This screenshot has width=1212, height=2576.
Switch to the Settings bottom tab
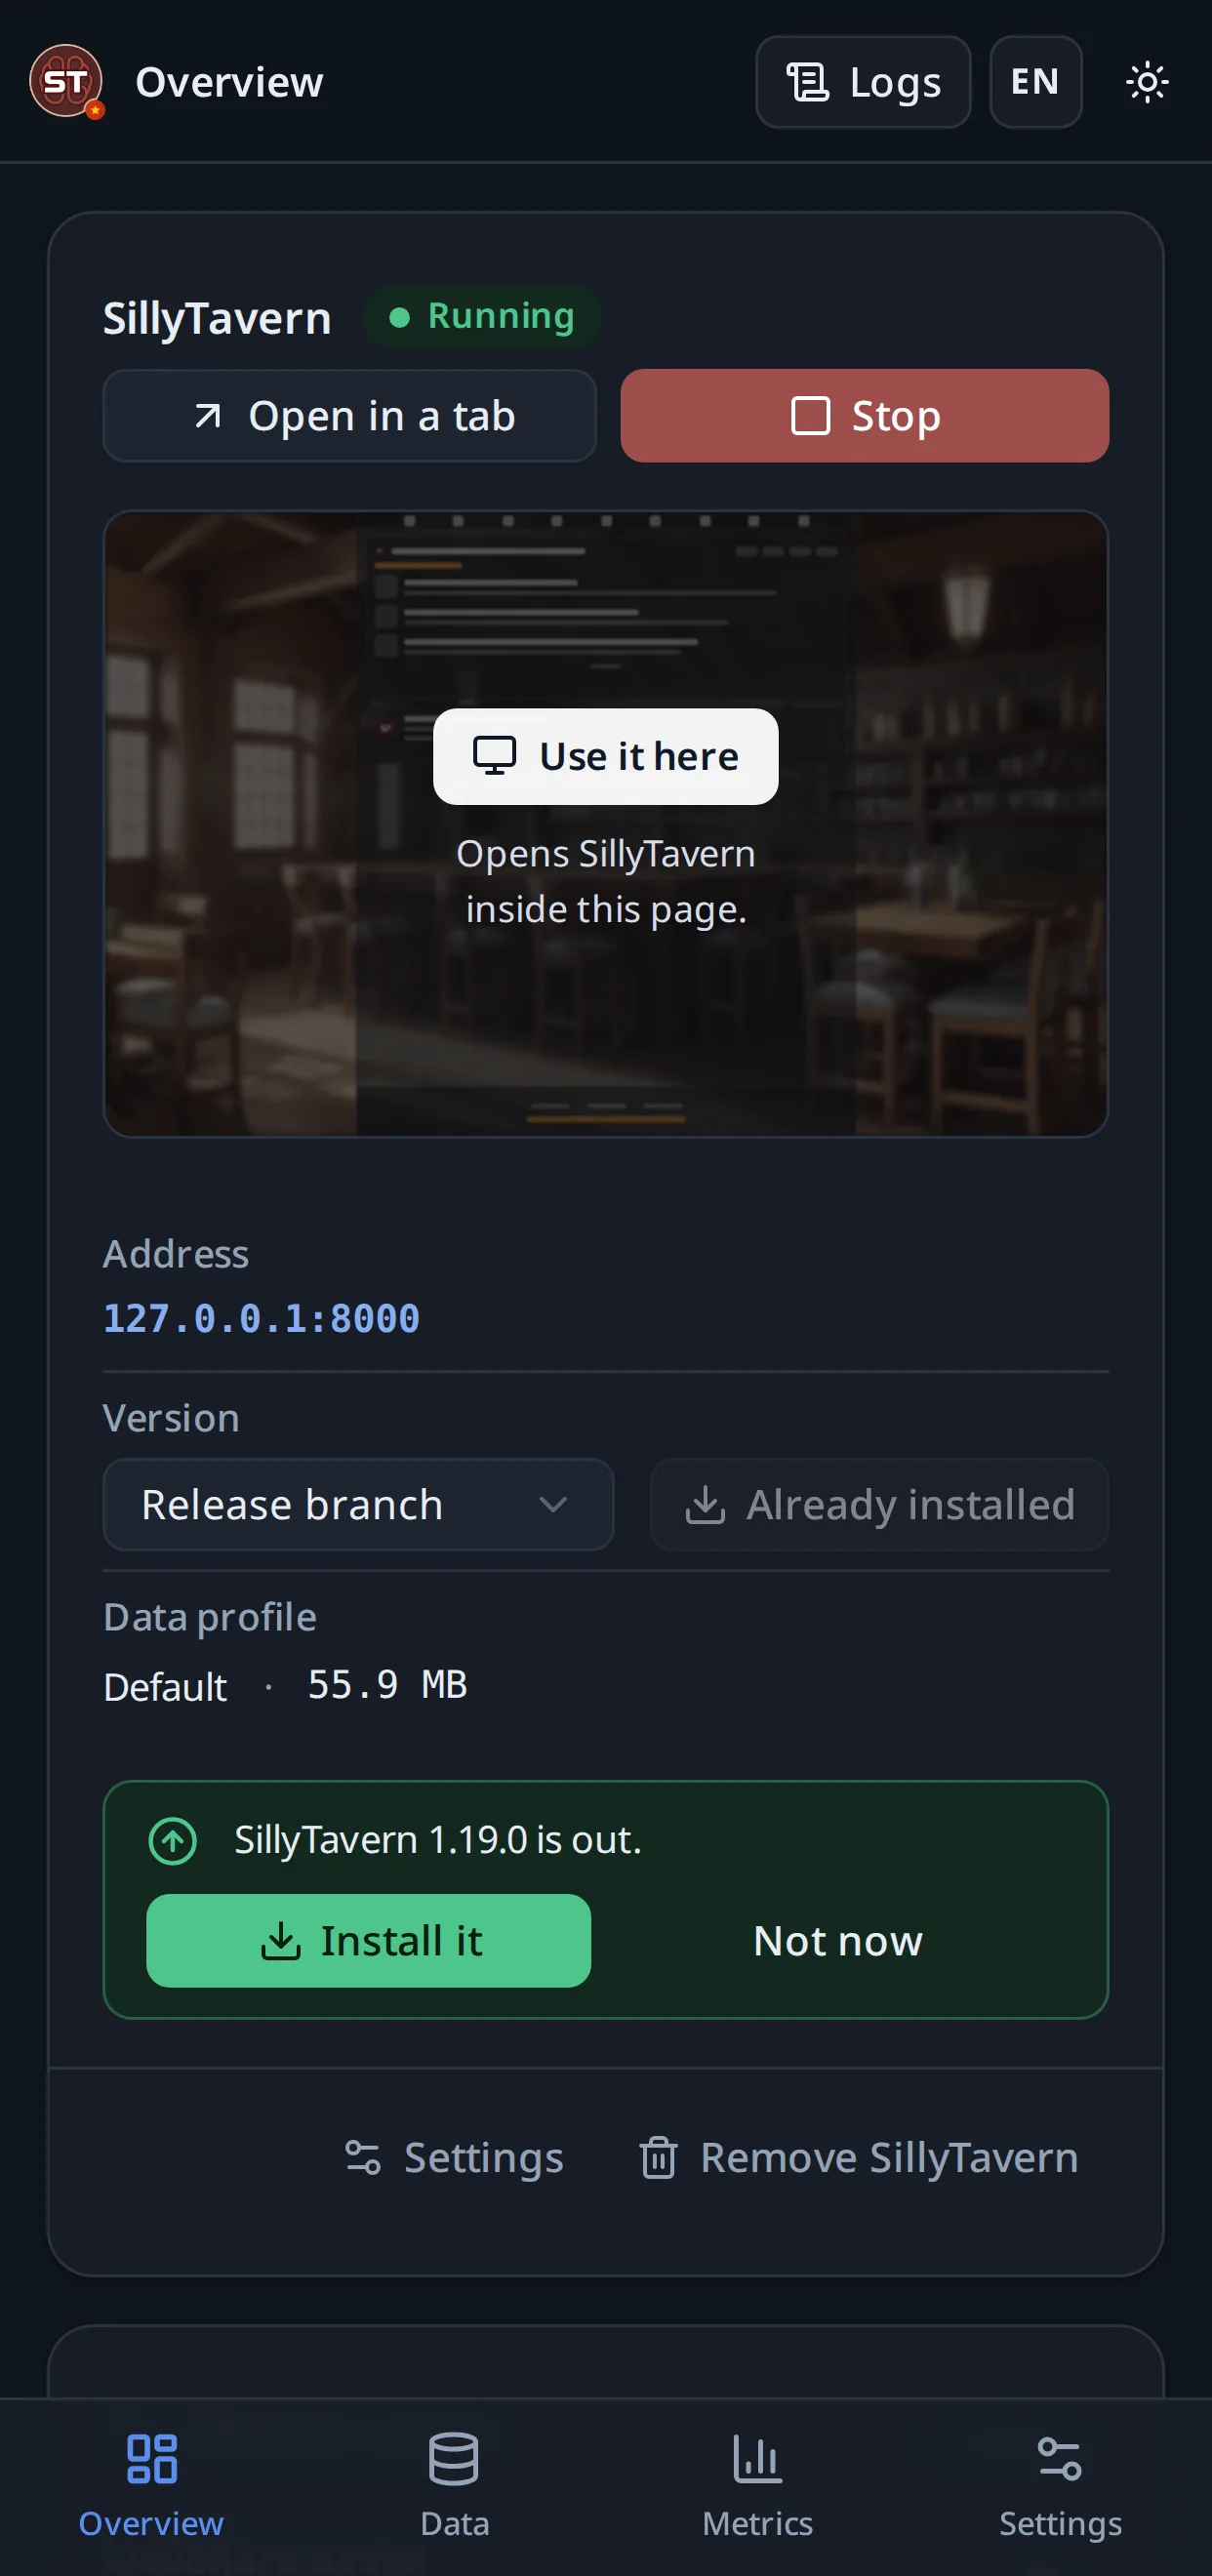click(x=1060, y=2486)
